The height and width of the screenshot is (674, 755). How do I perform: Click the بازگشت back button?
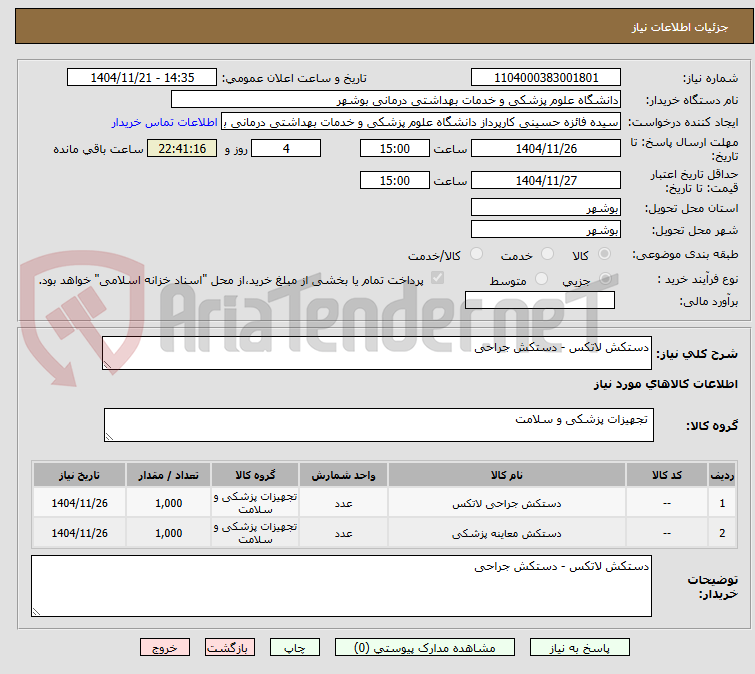(230, 648)
